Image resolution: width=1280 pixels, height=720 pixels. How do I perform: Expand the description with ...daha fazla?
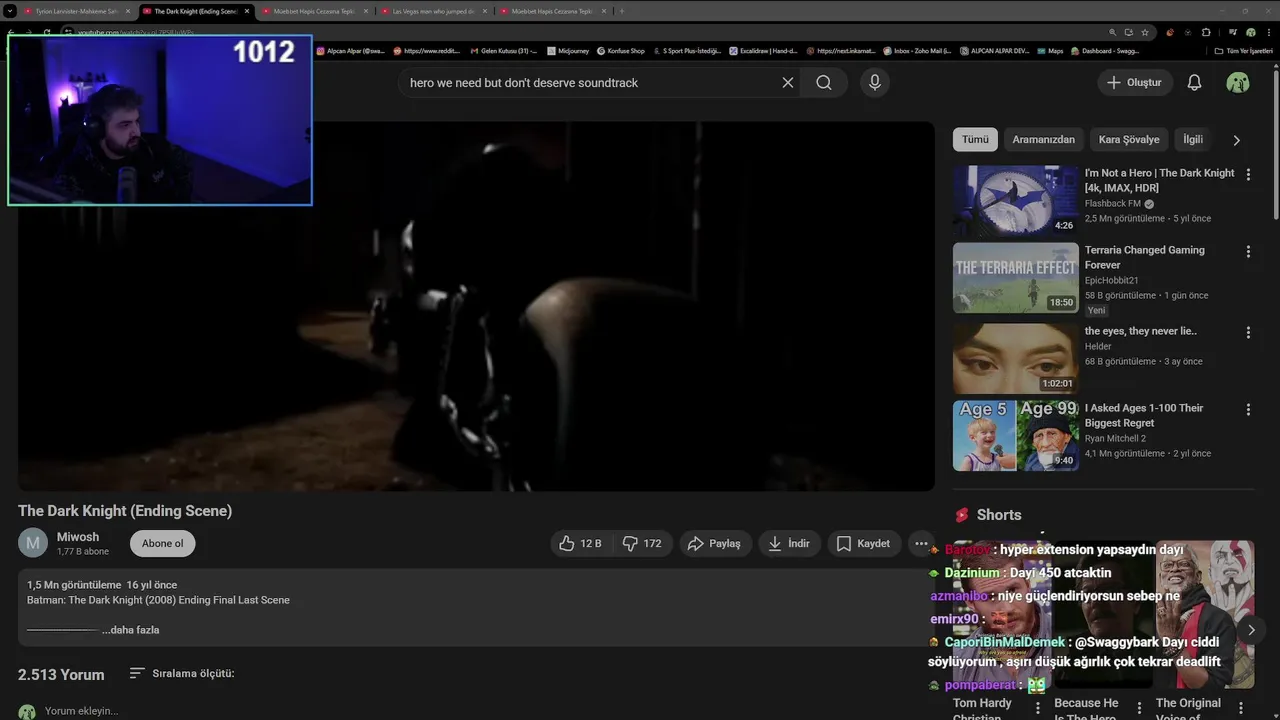coord(131,630)
